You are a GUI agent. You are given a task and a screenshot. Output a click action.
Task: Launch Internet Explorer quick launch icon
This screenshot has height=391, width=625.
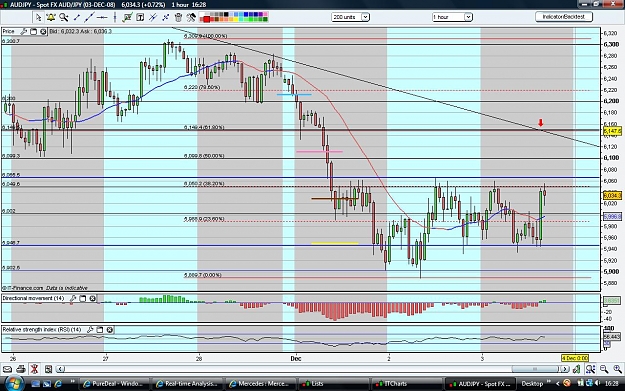[x=58, y=384]
